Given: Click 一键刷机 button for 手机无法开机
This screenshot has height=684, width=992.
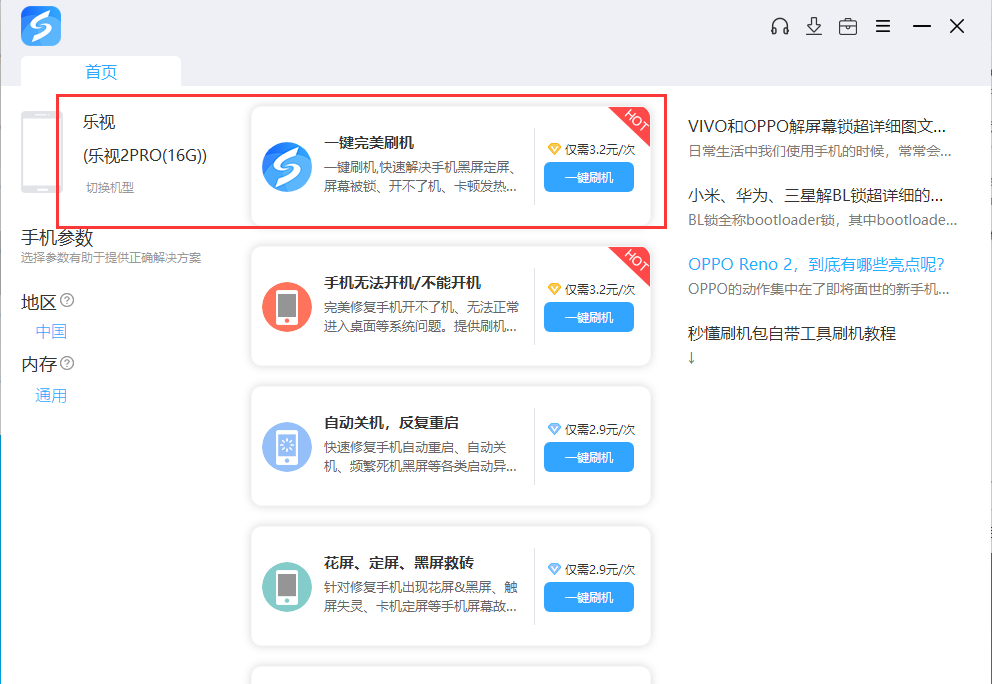Looking at the screenshot, I should pos(589,317).
